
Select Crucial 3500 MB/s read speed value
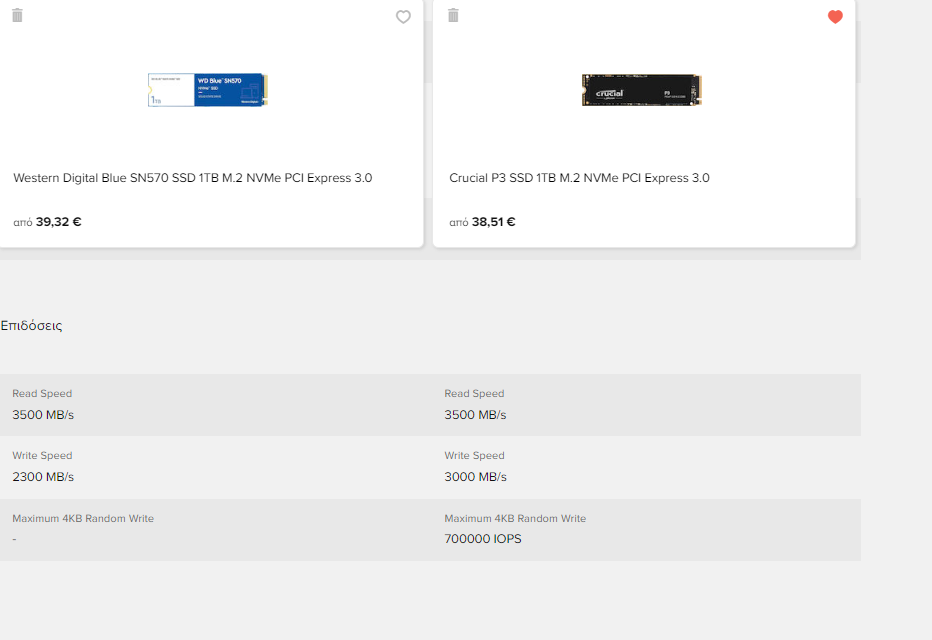coord(475,415)
